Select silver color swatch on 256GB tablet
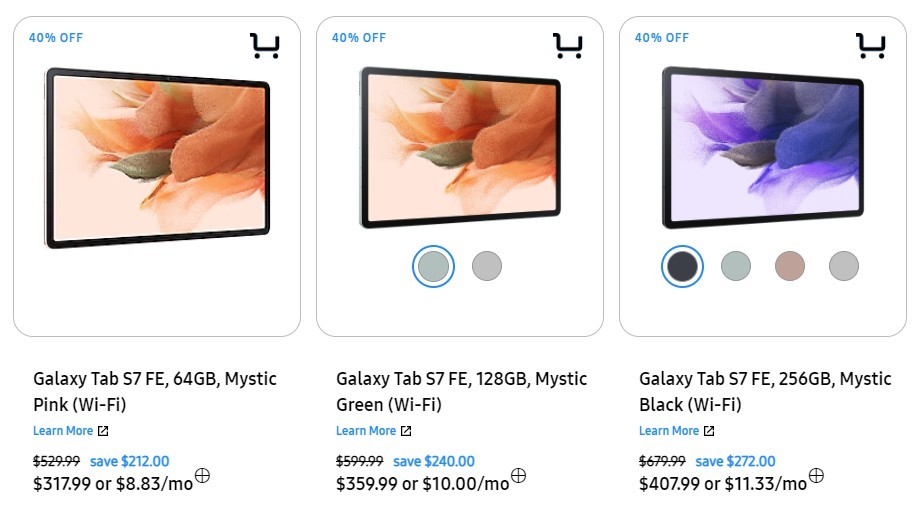Viewport: 920px width, 510px height. (844, 266)
